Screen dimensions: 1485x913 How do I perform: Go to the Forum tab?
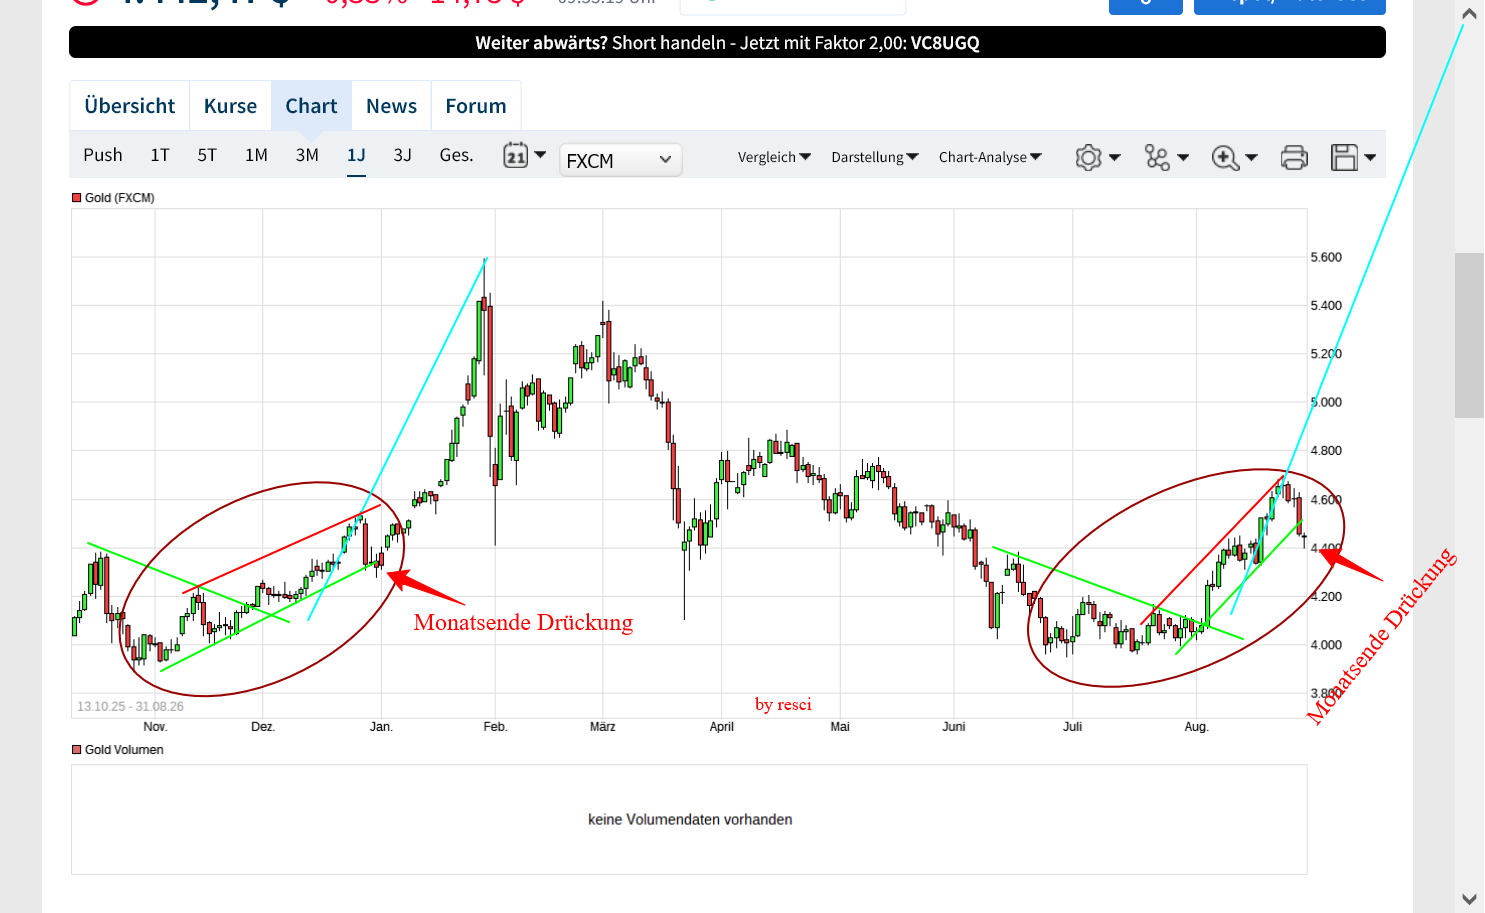tap(476, 106)
